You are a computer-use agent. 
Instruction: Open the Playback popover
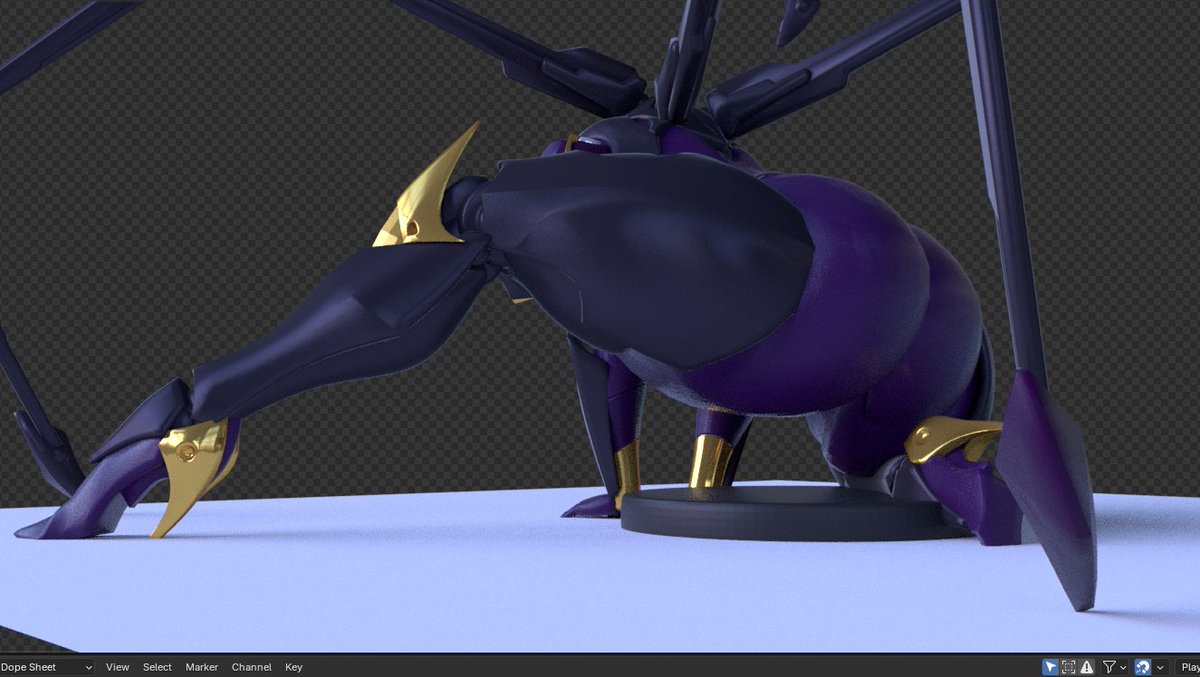coord(1188,667)
